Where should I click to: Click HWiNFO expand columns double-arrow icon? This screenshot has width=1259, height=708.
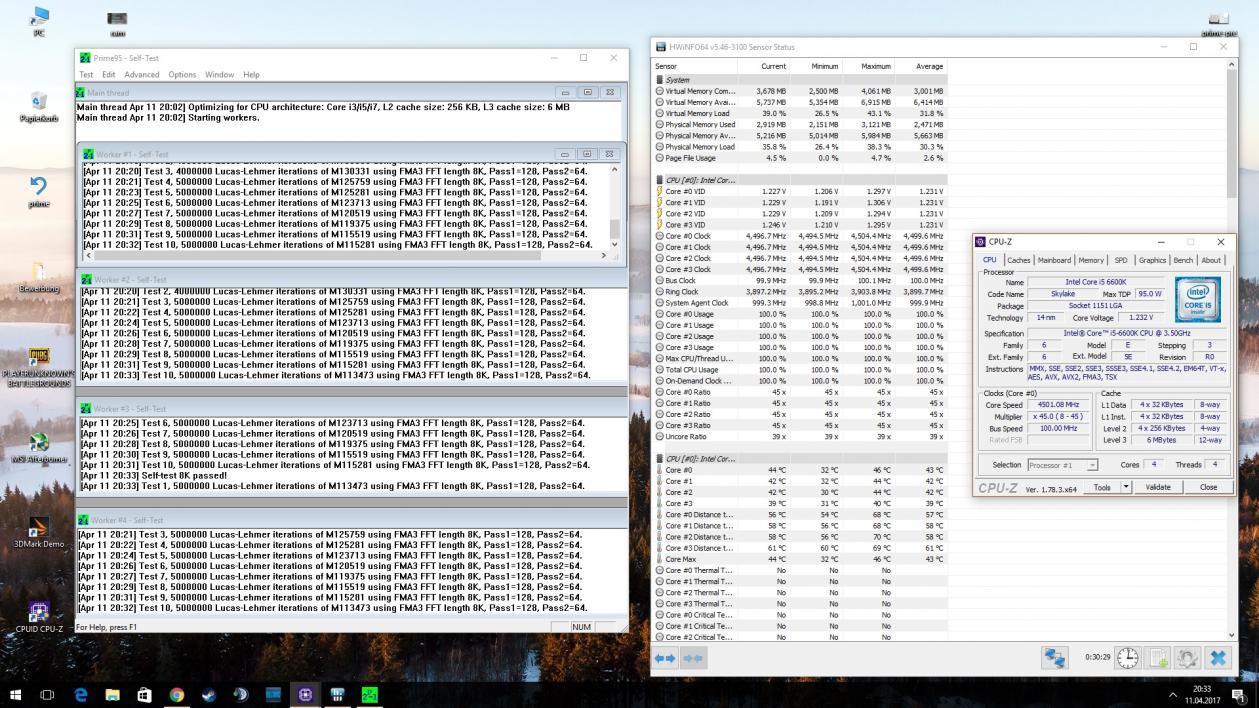665,658
